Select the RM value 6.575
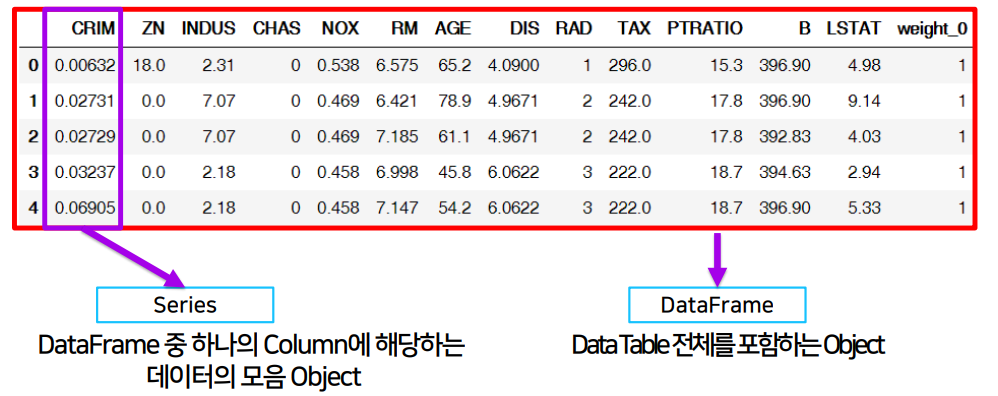Viewport: 998px width, 396px height. 397,65
